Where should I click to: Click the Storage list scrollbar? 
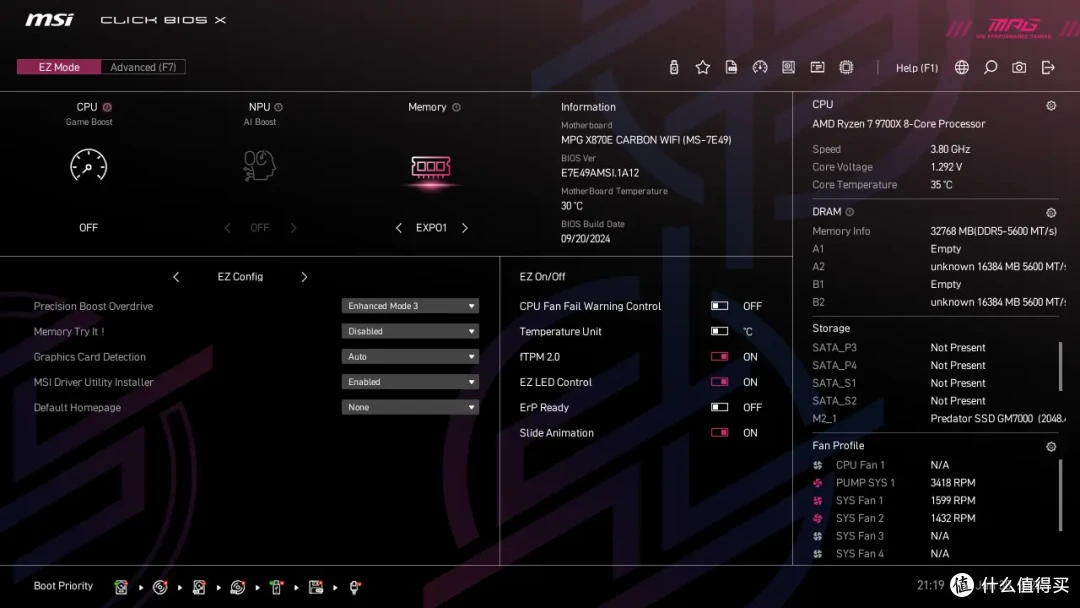pyautogui.click(x=1061, y=366)
